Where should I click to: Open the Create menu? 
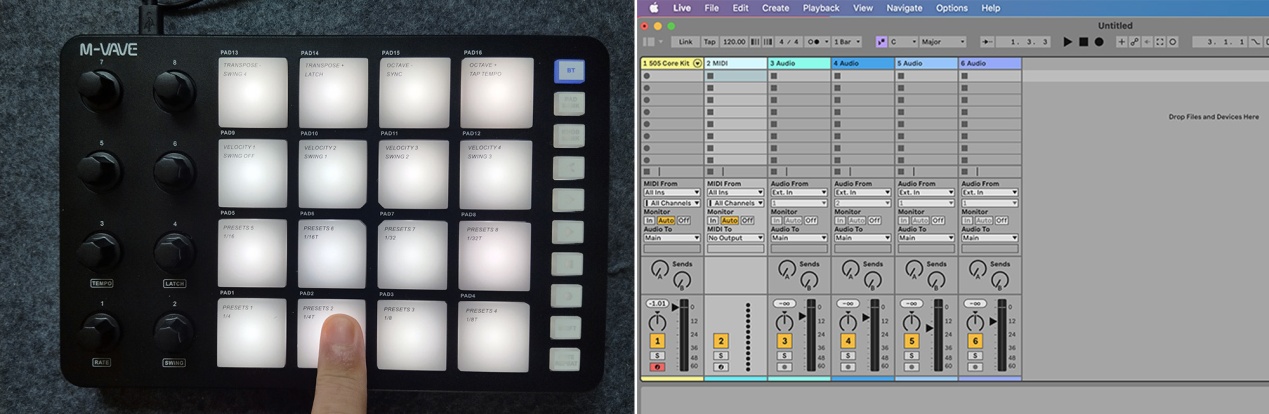pyautogui.click(x=775, y=8)
